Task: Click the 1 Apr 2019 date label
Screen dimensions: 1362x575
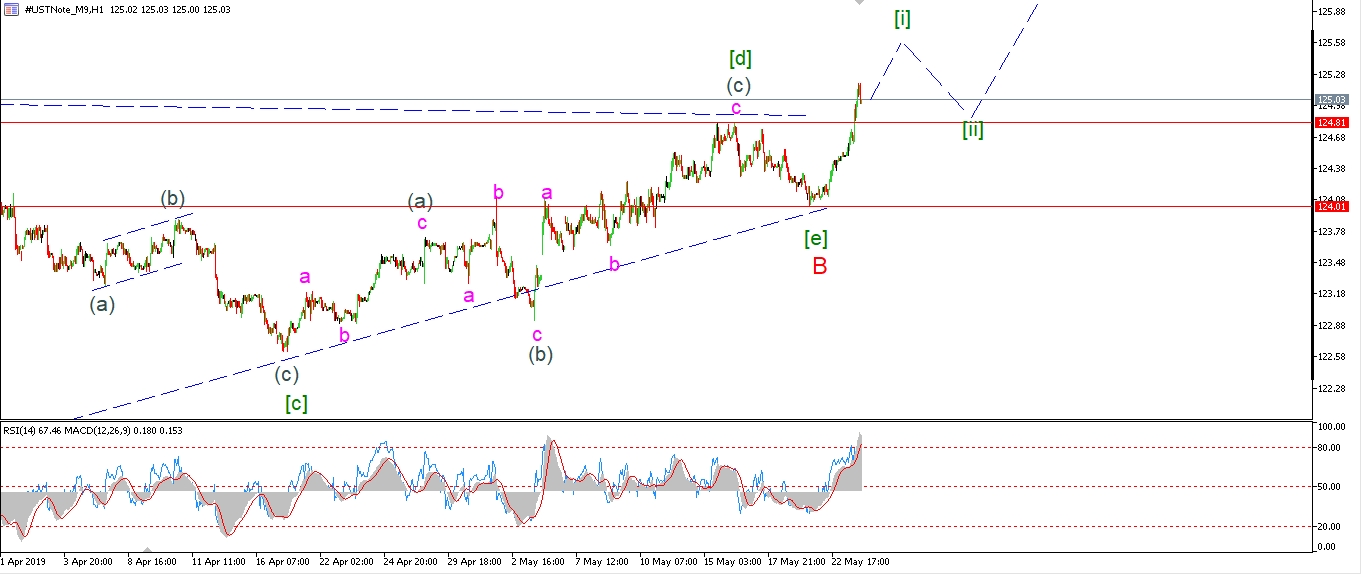Action: [24, 562]
